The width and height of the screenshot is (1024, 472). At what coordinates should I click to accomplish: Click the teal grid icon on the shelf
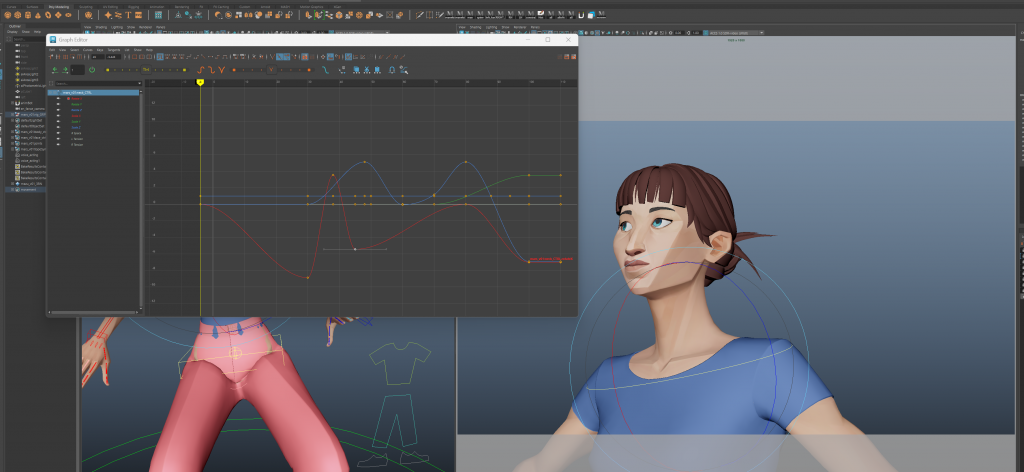point(159,15)
